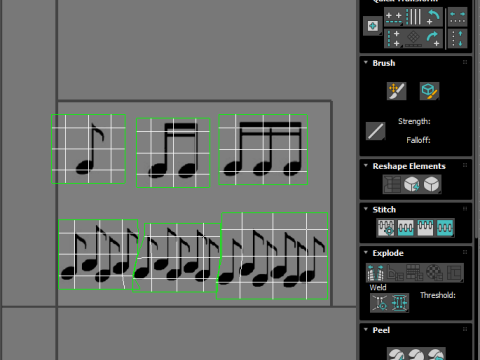Viewport: 480px width, 360px height.
Task: Click the Brush rollout grip handle
Action: [x=465, y=62]
